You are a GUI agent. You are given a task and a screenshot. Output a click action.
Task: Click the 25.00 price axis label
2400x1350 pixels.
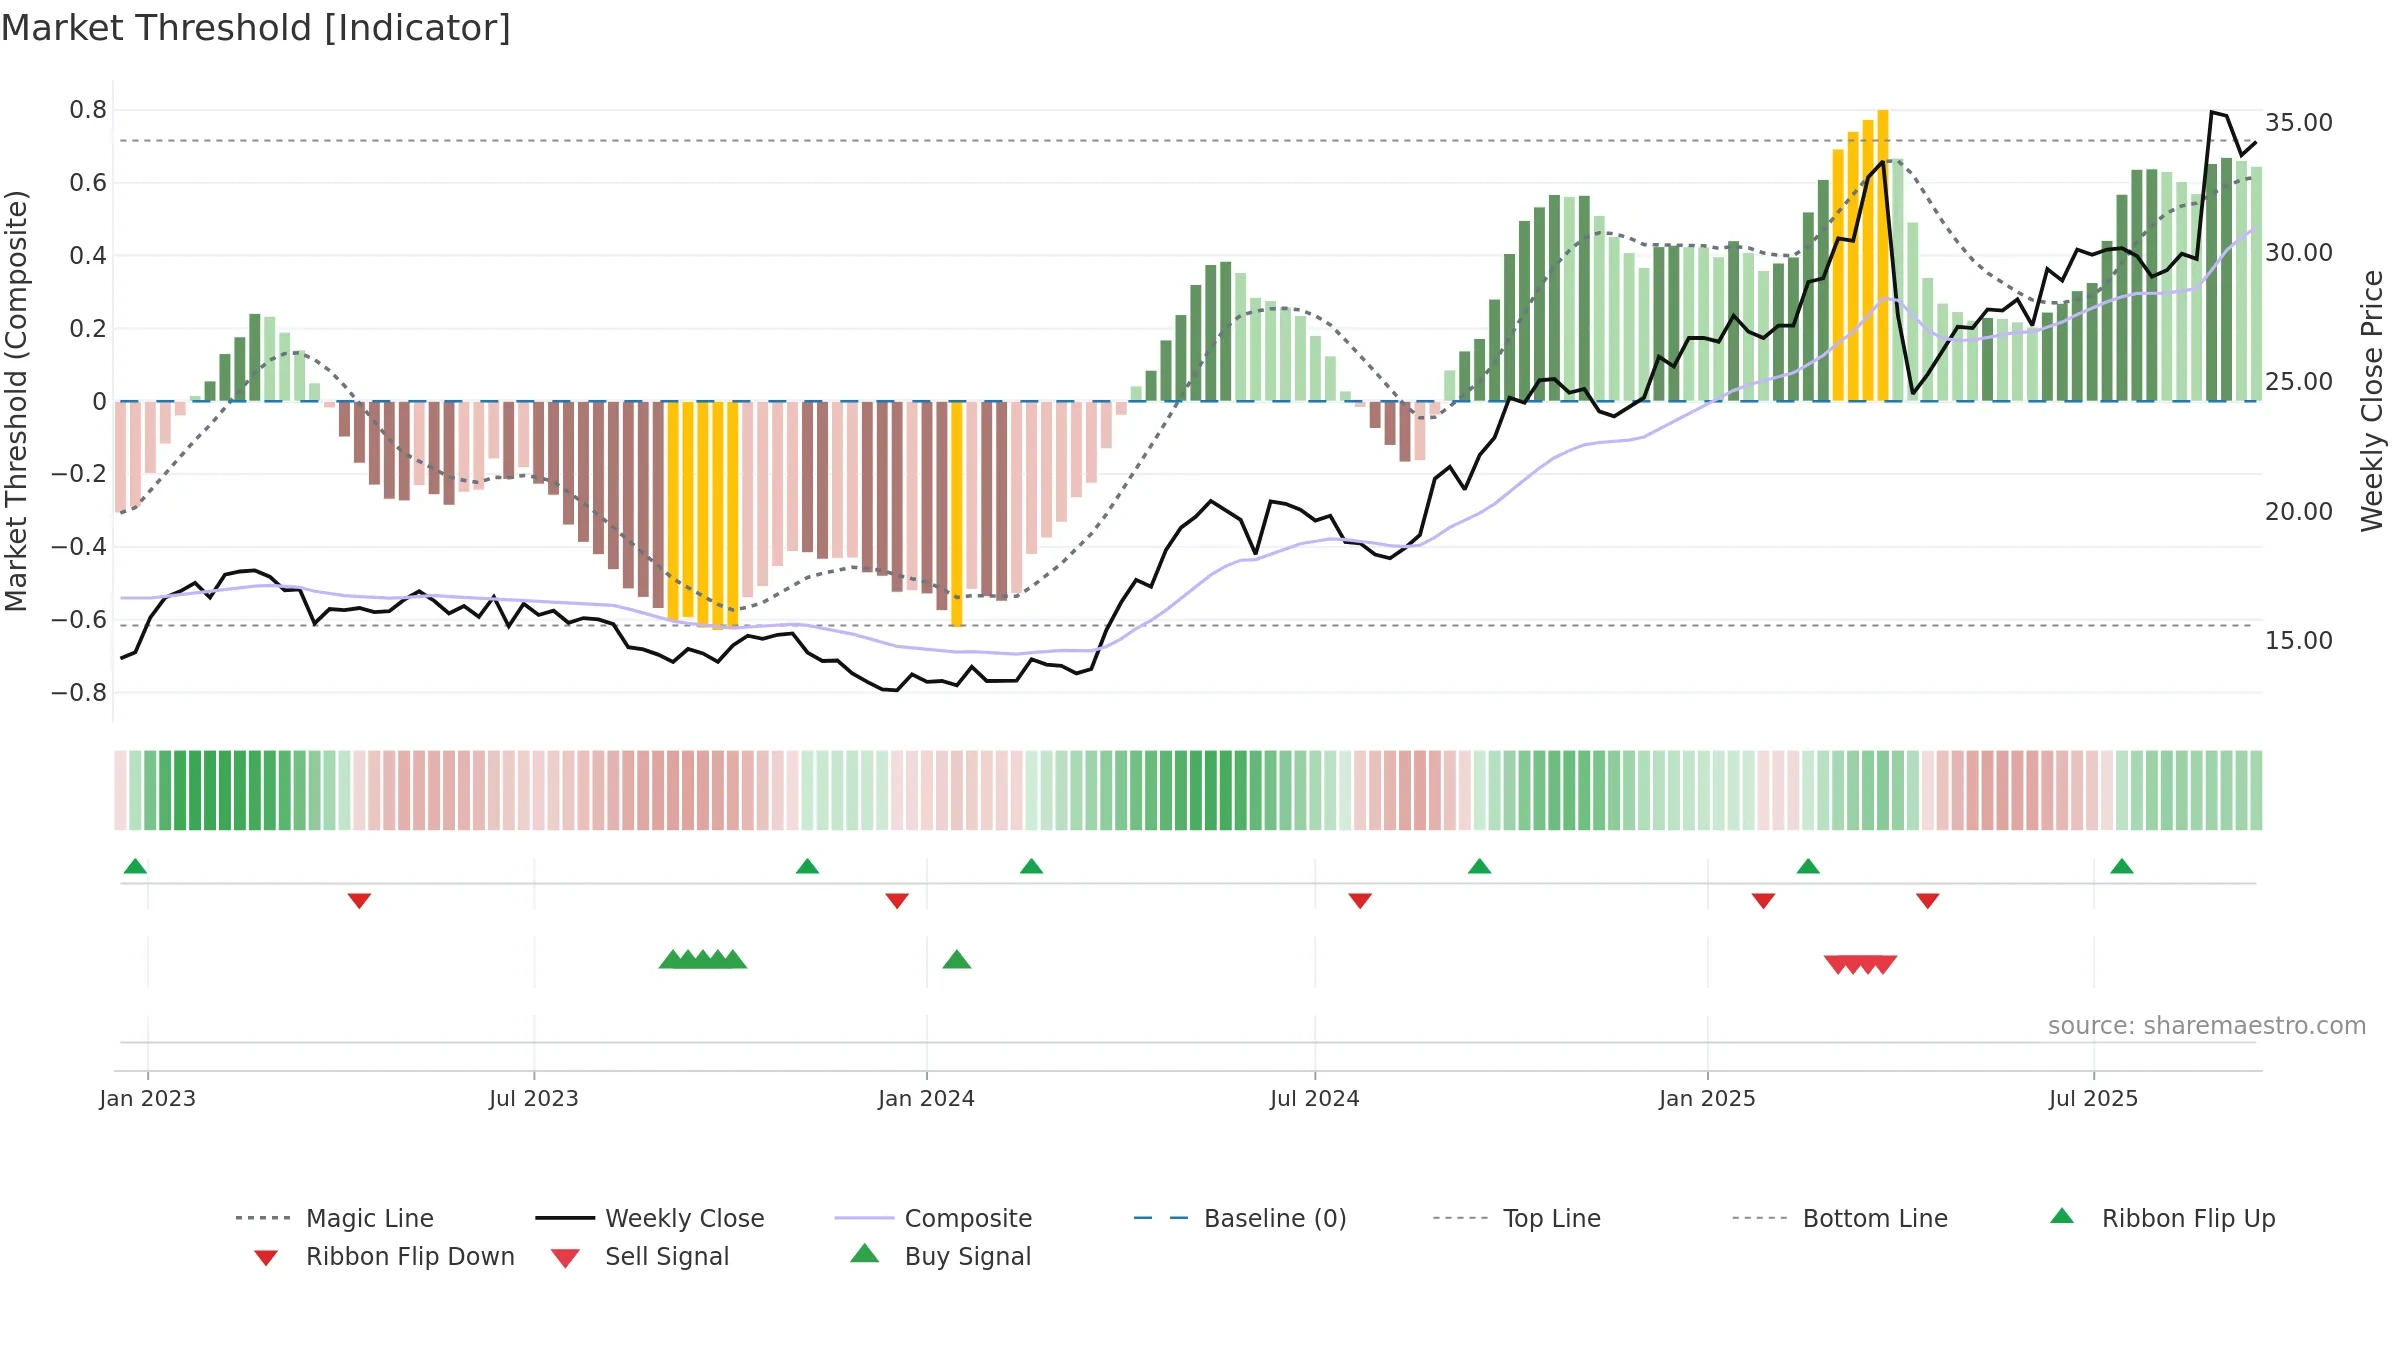pos(2299,382)
